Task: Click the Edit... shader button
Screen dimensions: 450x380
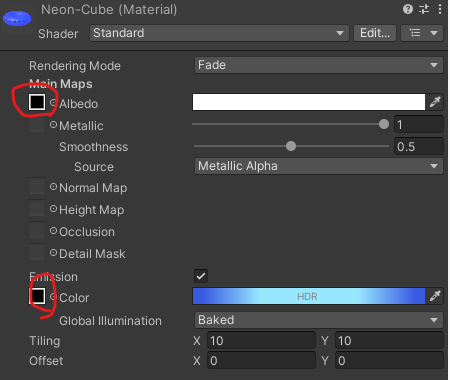Action: click(x=375, y=33)
